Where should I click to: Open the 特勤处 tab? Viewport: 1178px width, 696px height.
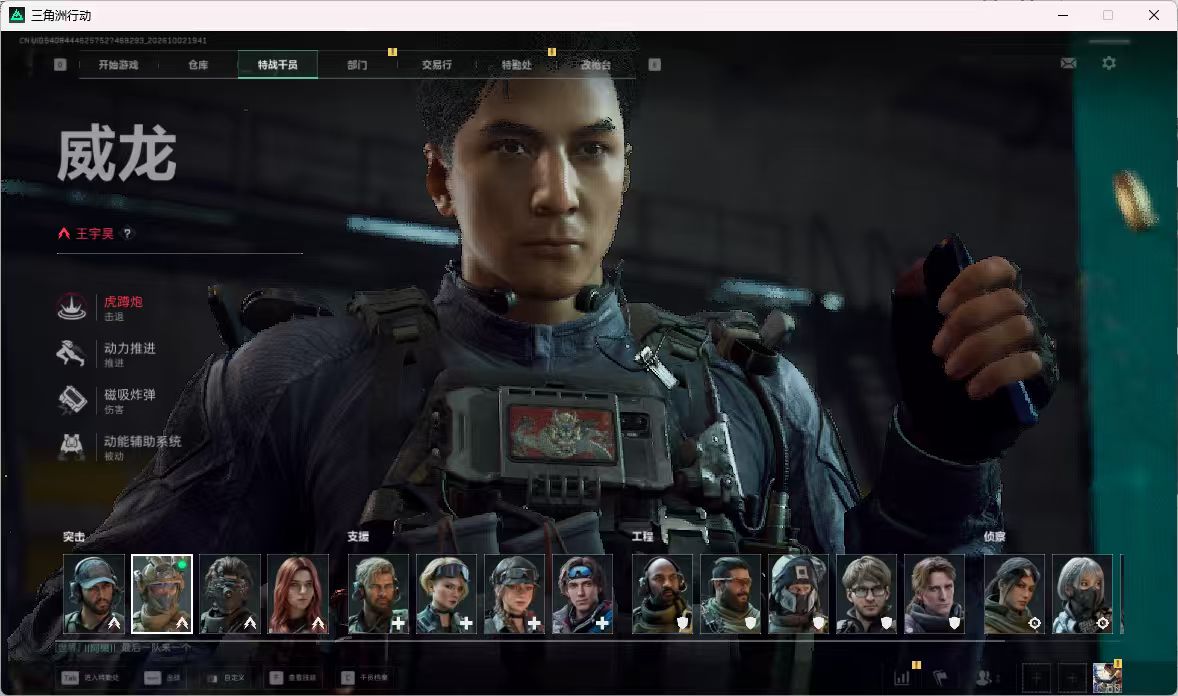[x=517, y=65]
